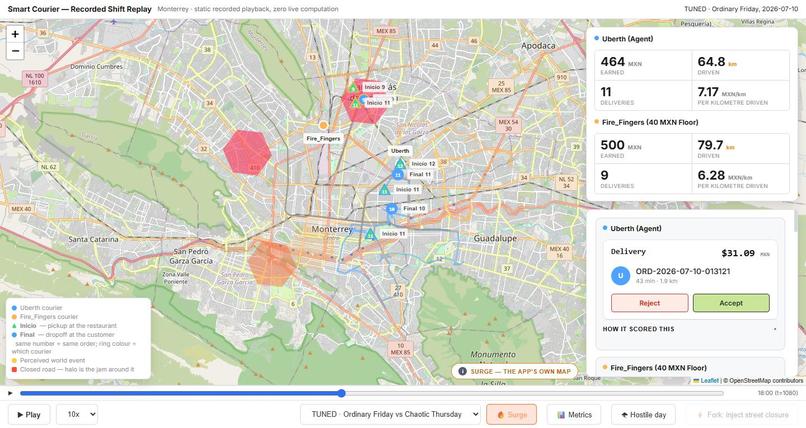Screen dimensions: 806x428
Task: Click the timeline slider handle
Action: (x=341, y=393)
